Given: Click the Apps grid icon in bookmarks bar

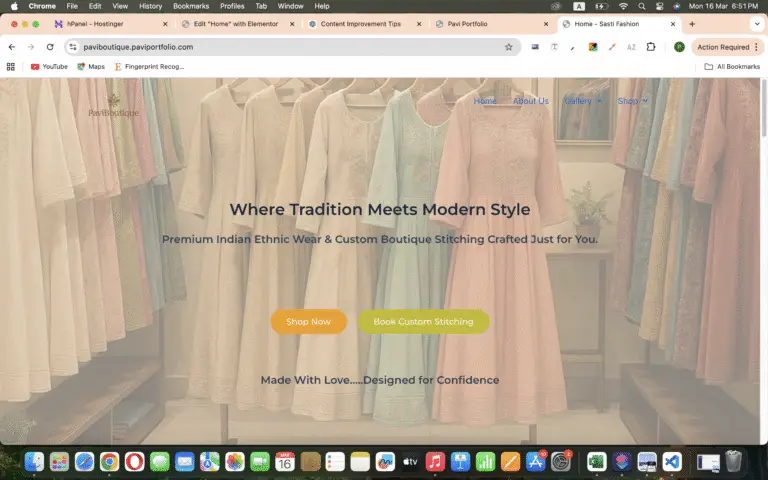Looking at the screenshot, I should click(x=11, y=67).
